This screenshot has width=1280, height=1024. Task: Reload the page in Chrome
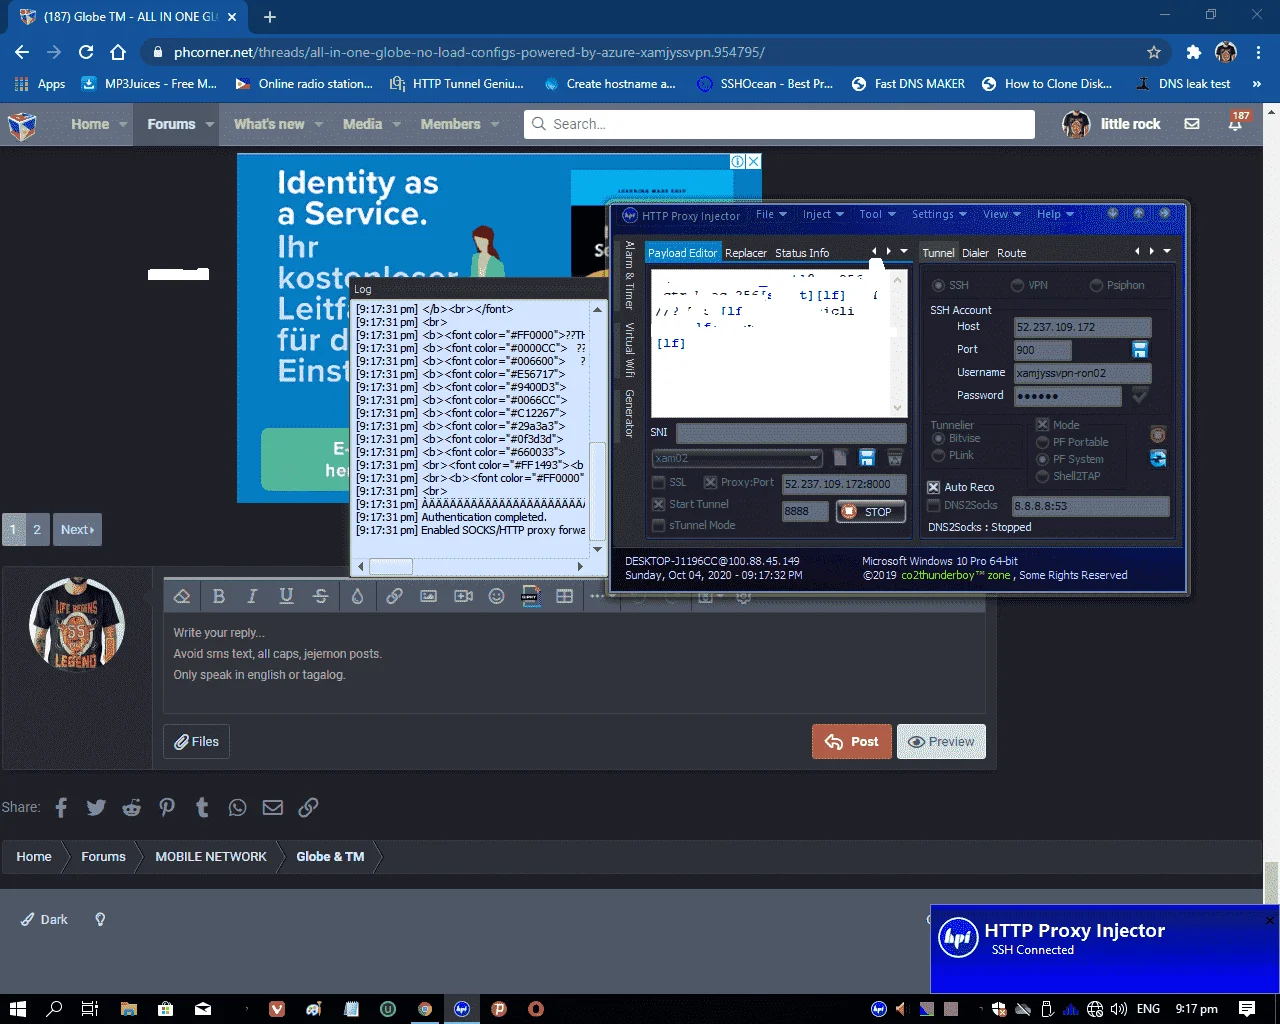[86, 52]
